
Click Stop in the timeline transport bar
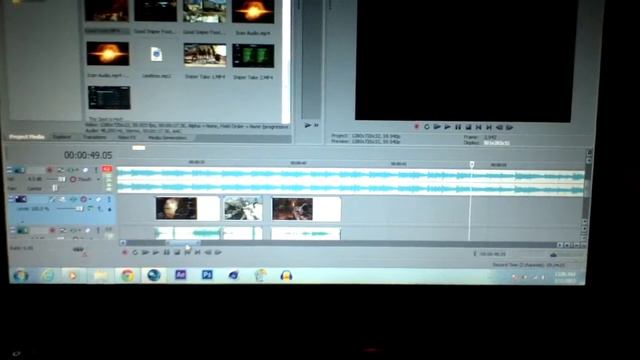click(x=177, y=253)
